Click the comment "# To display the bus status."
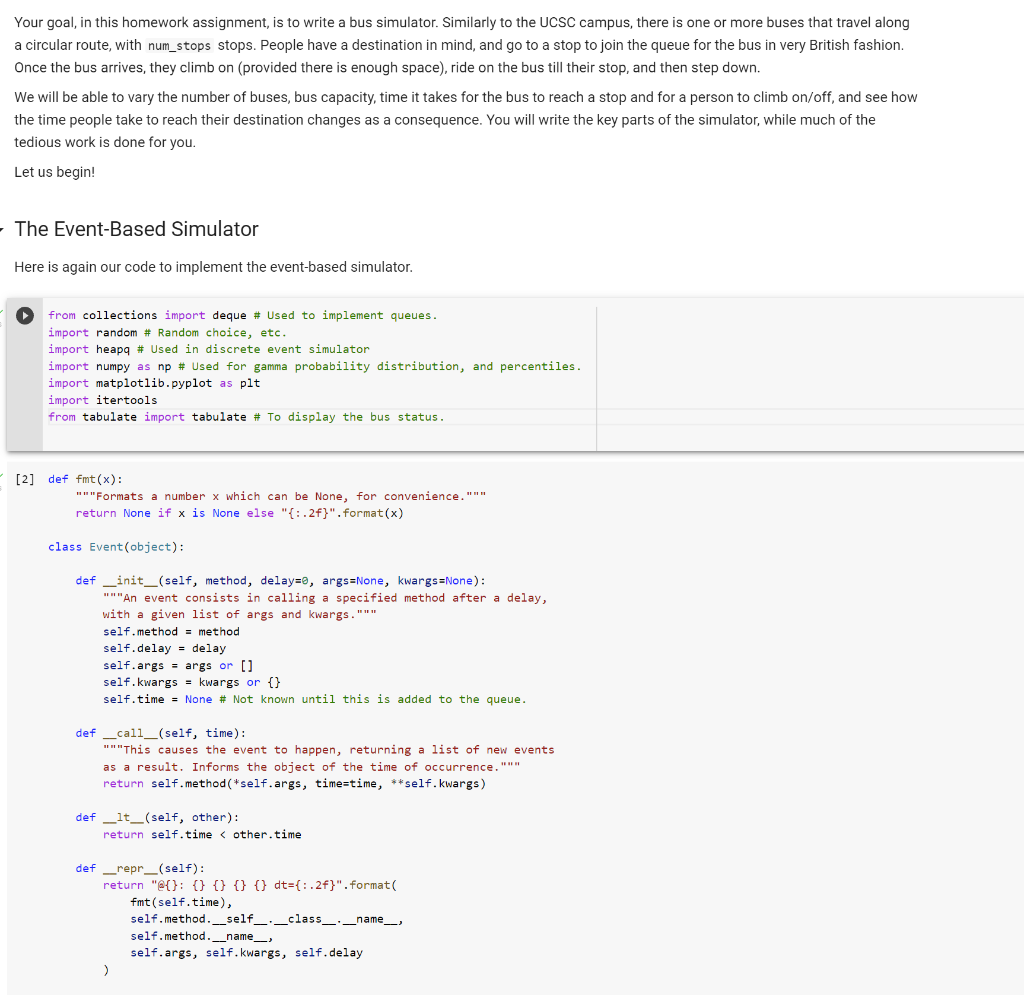The height and width of the screenshot is (995, 1024). [349, 417]
